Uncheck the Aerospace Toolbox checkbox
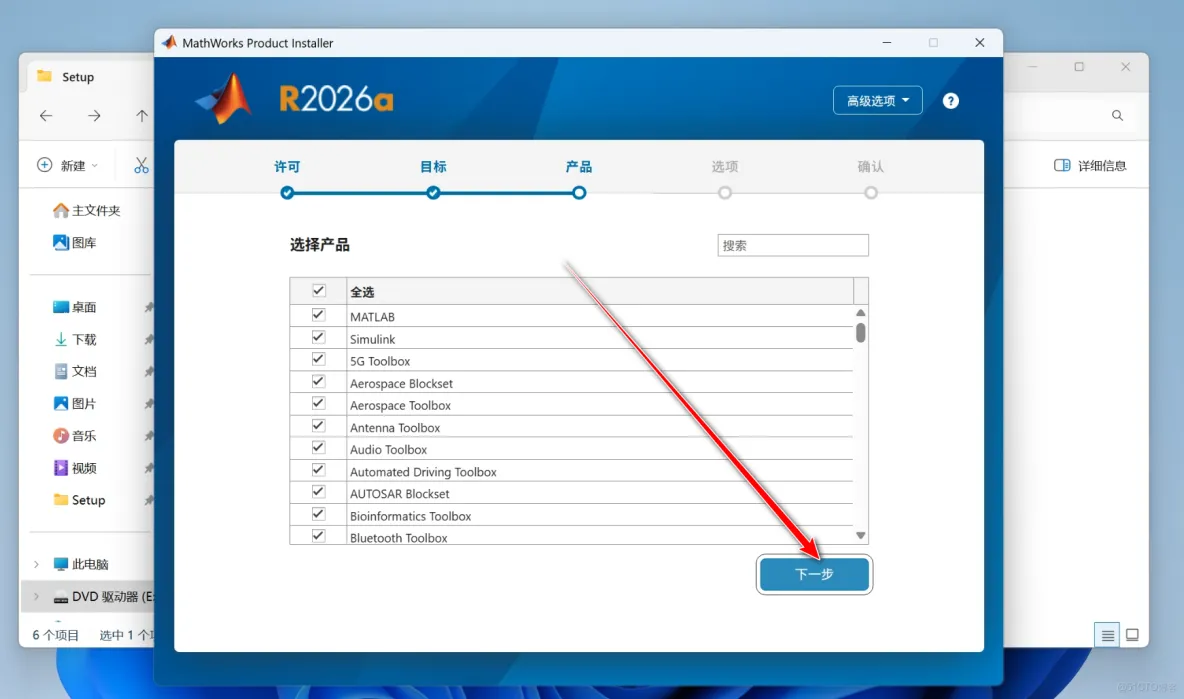The image size is (1184, 699). point(319,403)
